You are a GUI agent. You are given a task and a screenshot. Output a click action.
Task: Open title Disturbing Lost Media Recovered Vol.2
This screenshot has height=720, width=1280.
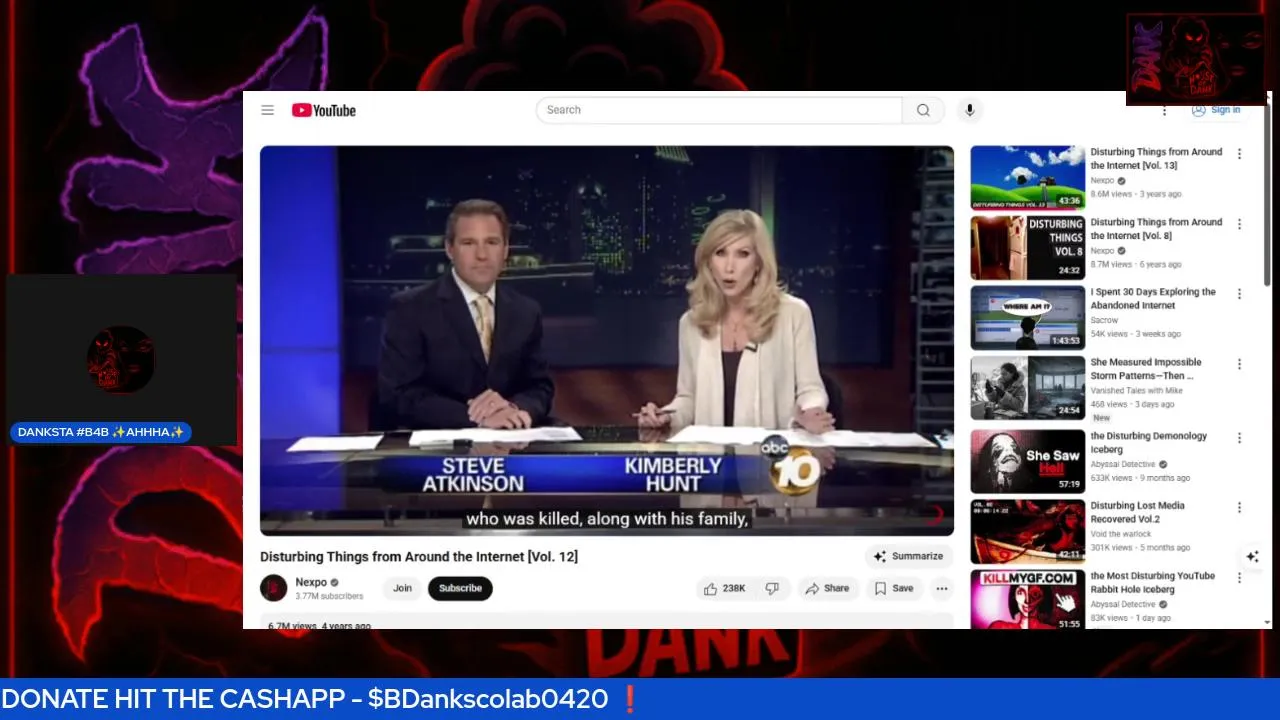click(x=1137, y=512)
